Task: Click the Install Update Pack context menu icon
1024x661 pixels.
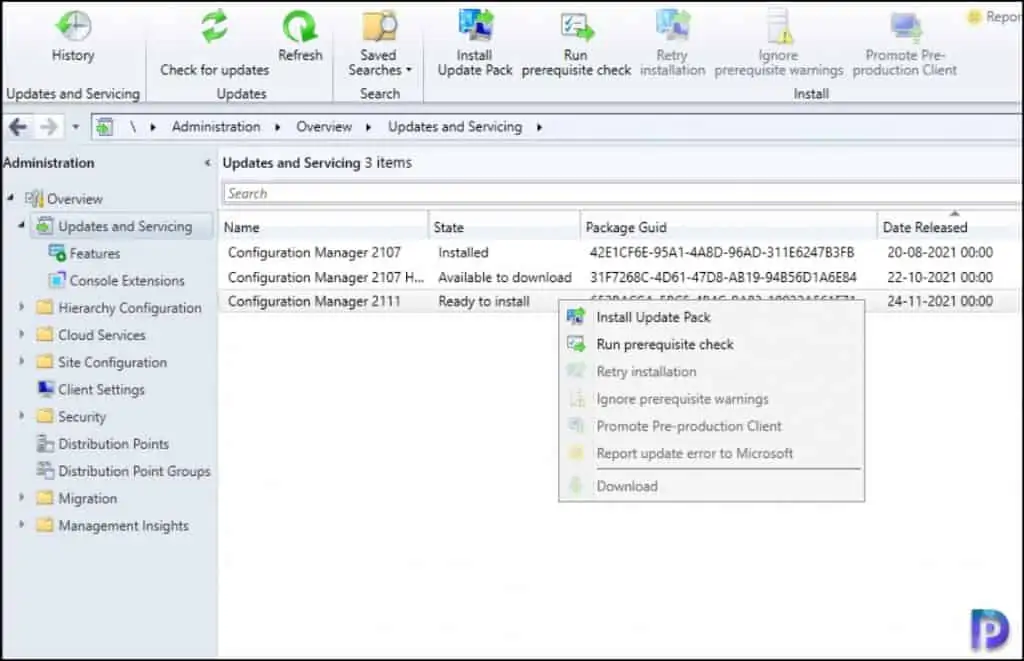Action: 576,317
